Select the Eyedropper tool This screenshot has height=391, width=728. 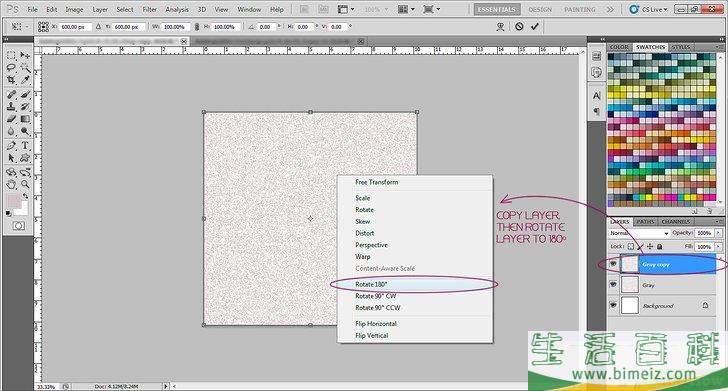click(x=25, y=80)
